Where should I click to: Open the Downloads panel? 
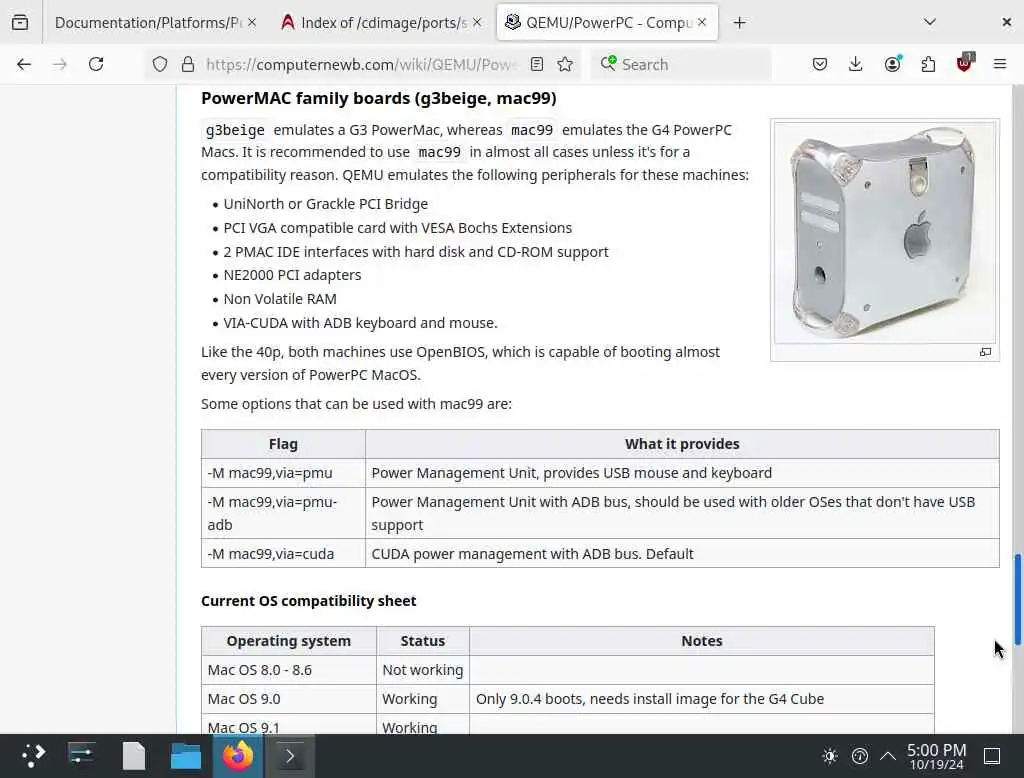click(856, 64)
